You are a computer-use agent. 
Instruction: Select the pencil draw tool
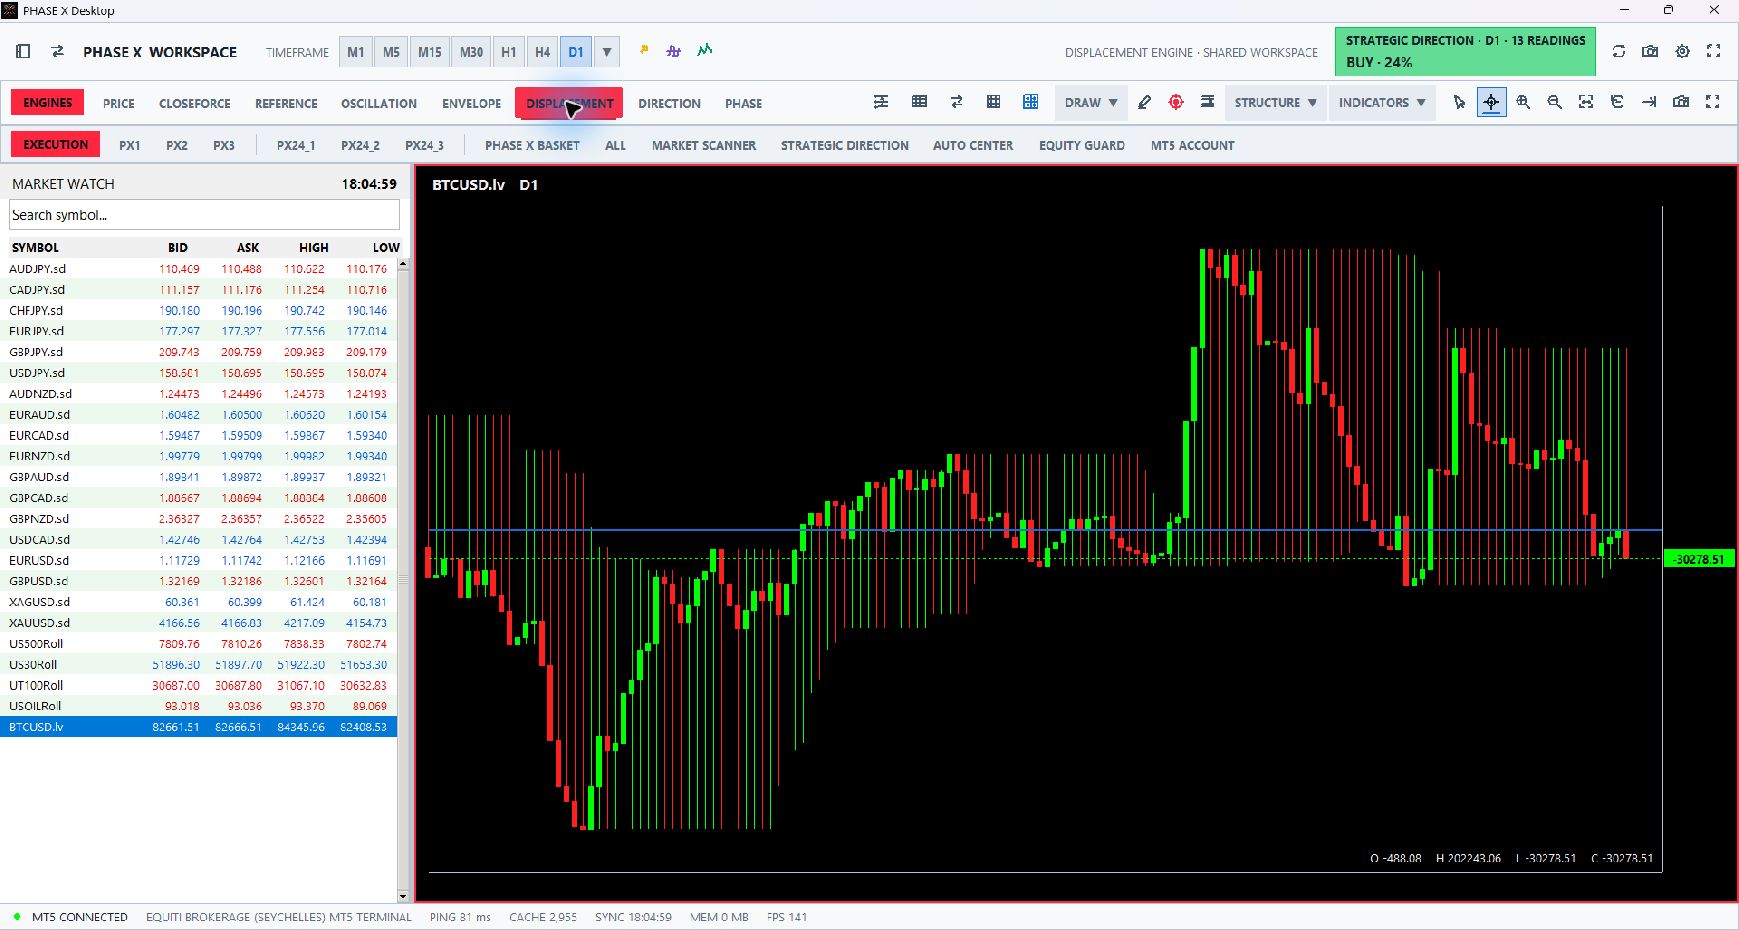coord(1145,102)
